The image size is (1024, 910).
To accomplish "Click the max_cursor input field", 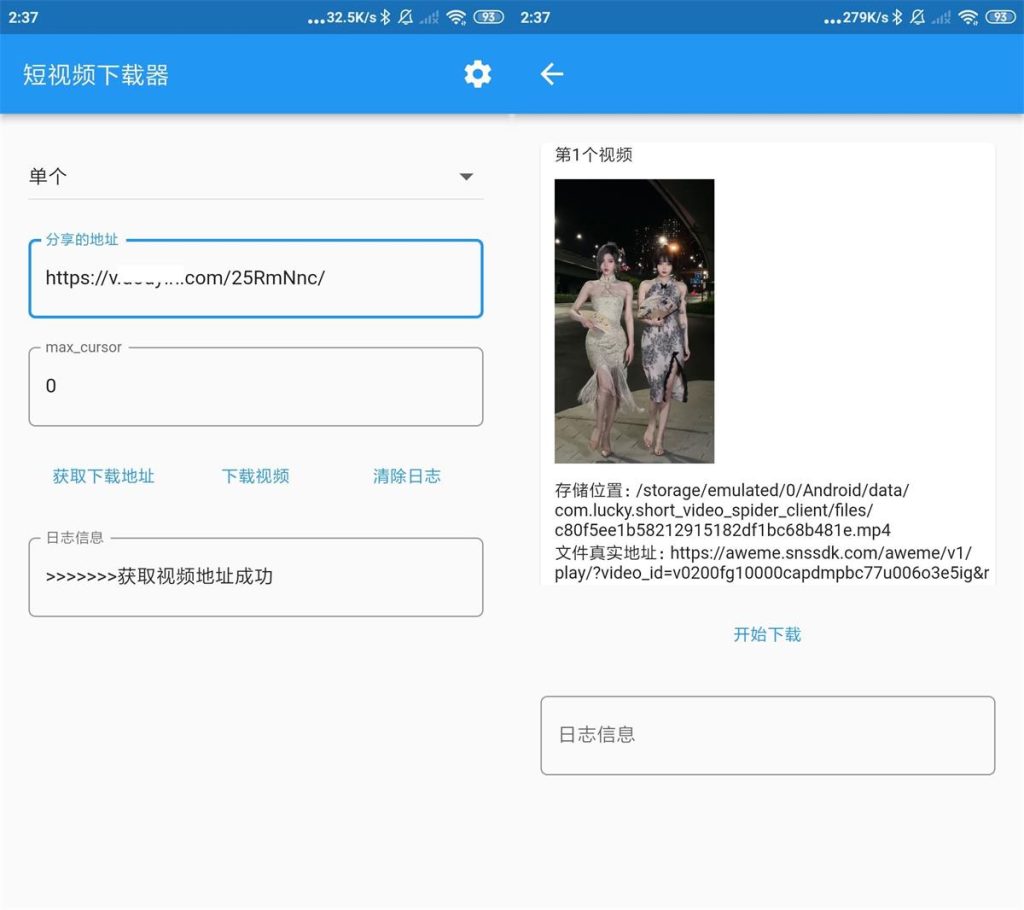I will (x=255, y=386).
